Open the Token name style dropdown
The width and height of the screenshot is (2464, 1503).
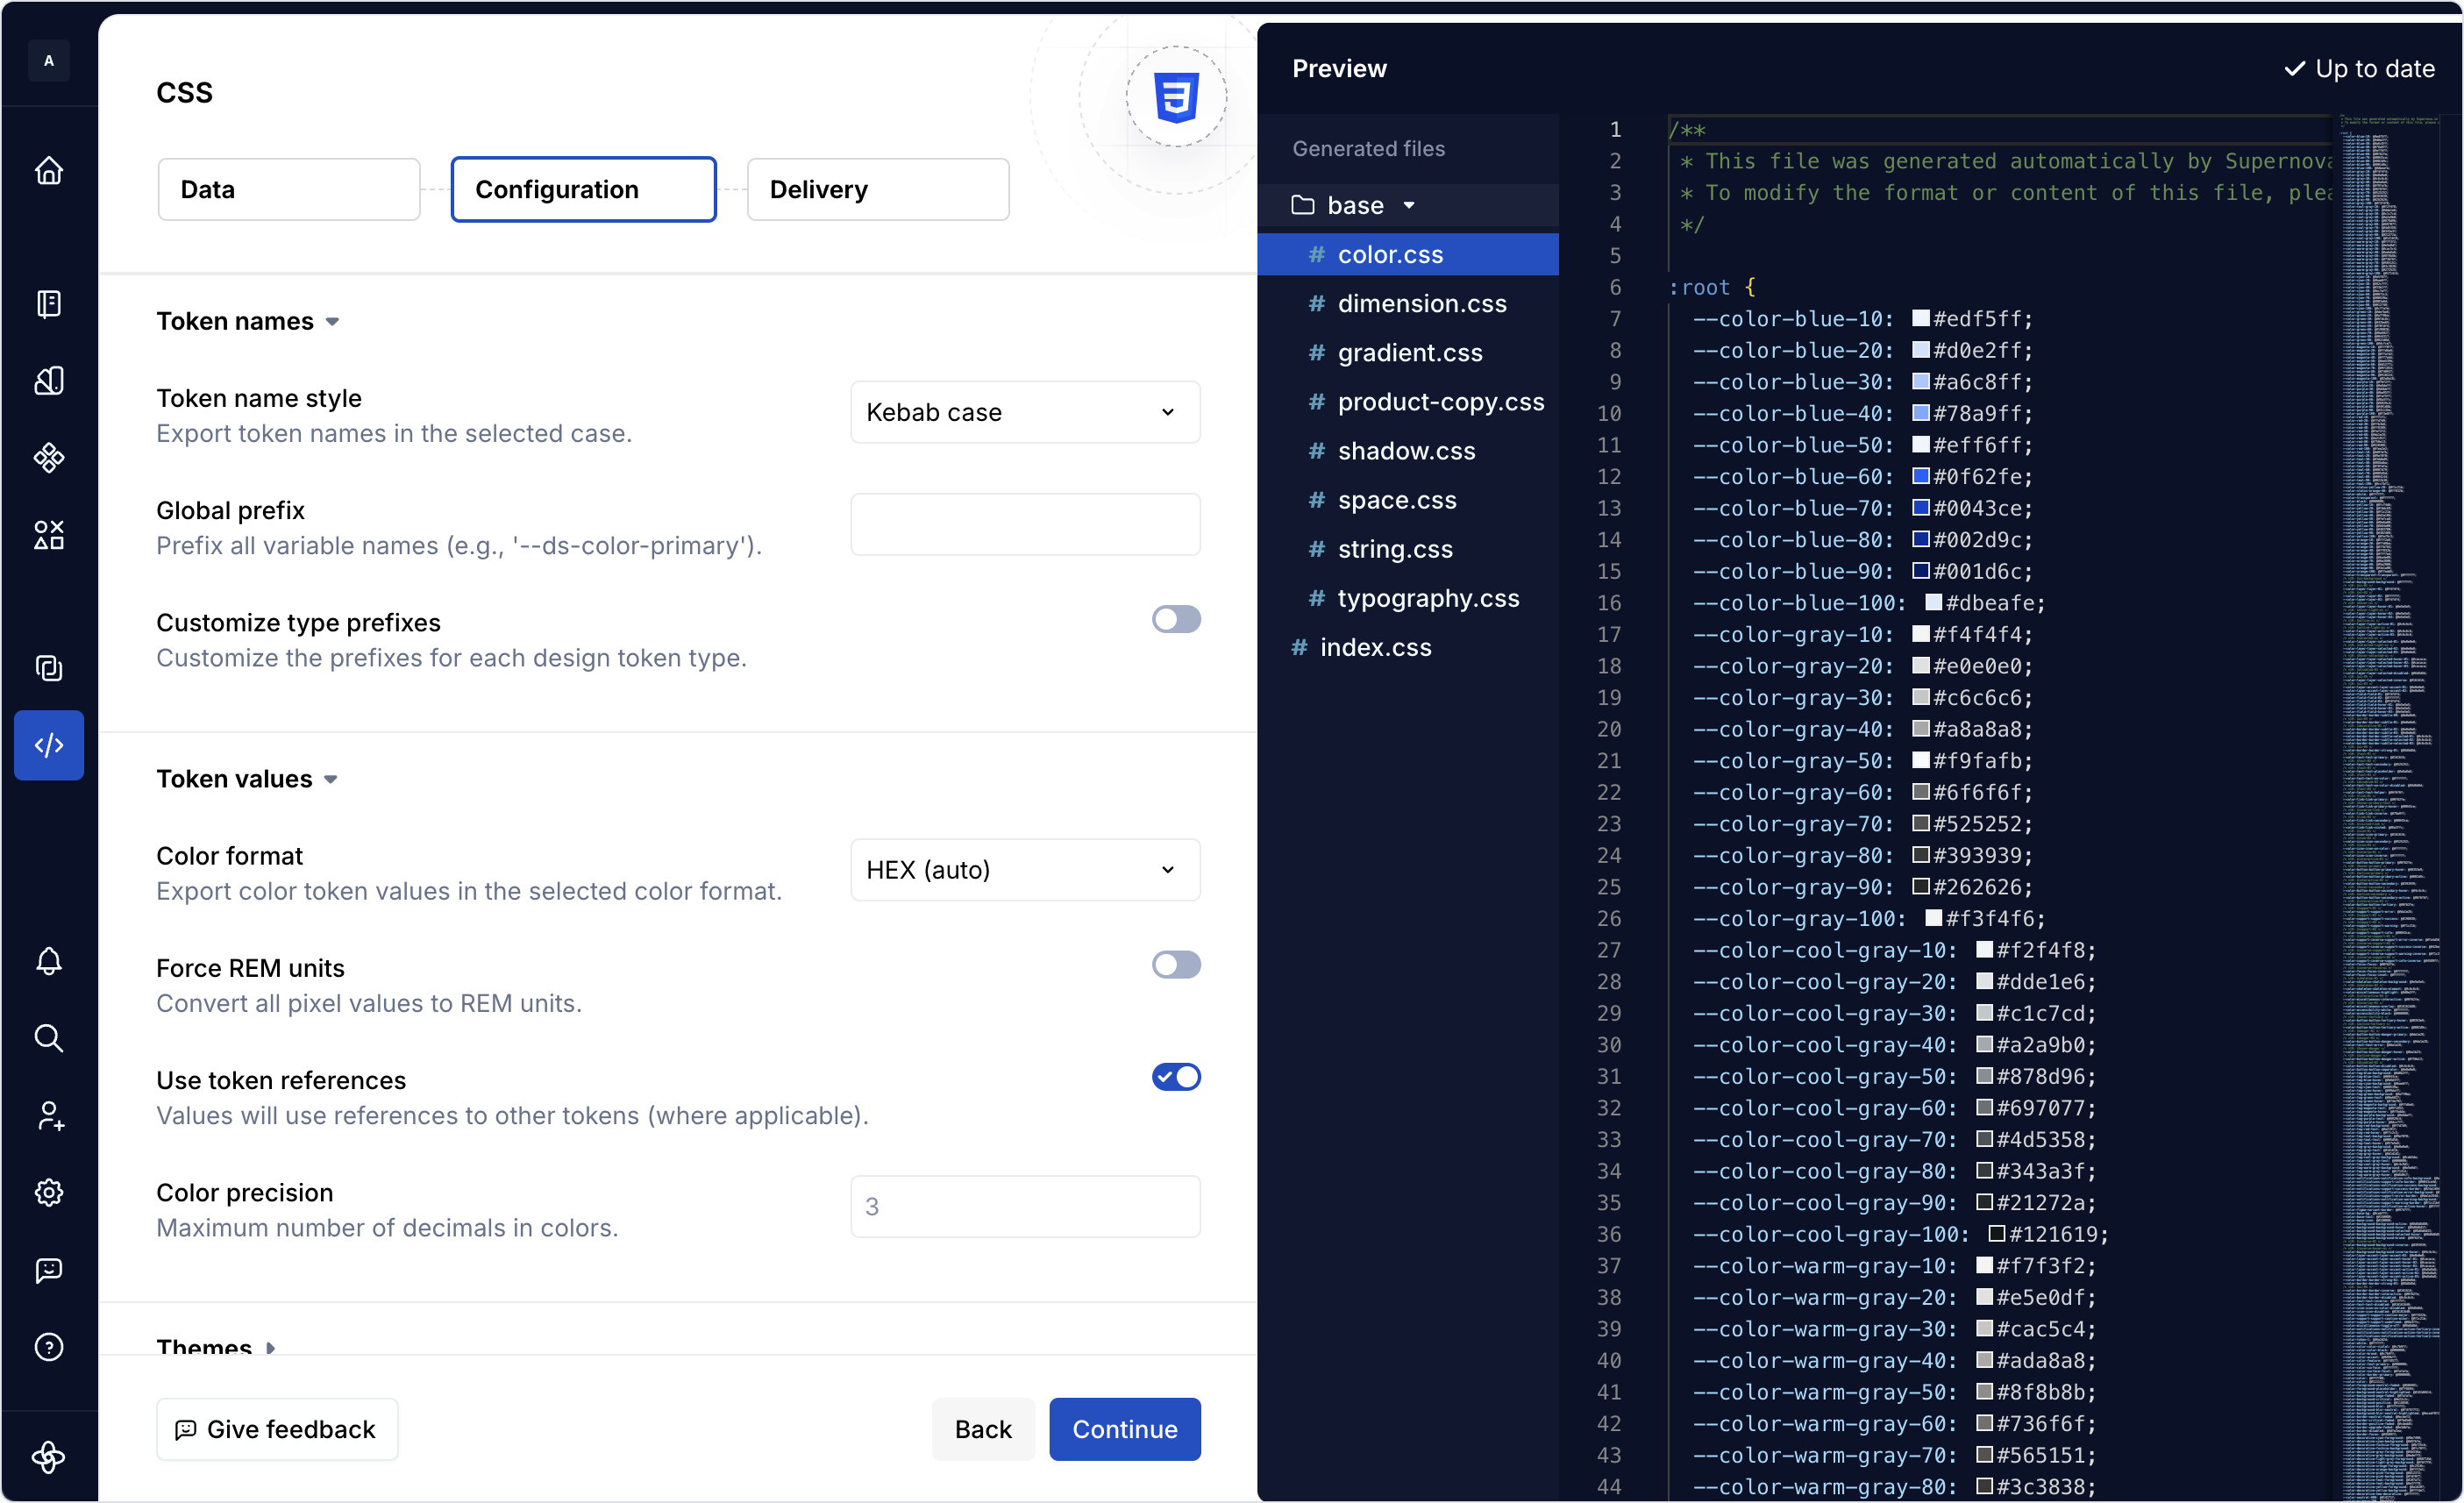[x=1023, y=412]
